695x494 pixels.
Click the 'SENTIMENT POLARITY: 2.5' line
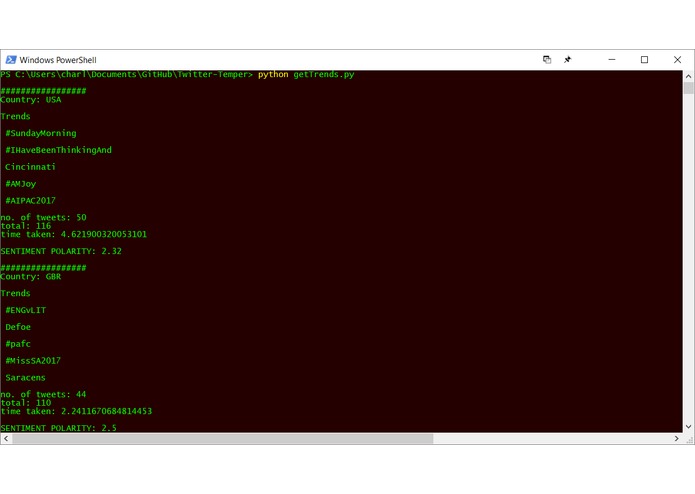pyautogui.click(x=59, y=428)
